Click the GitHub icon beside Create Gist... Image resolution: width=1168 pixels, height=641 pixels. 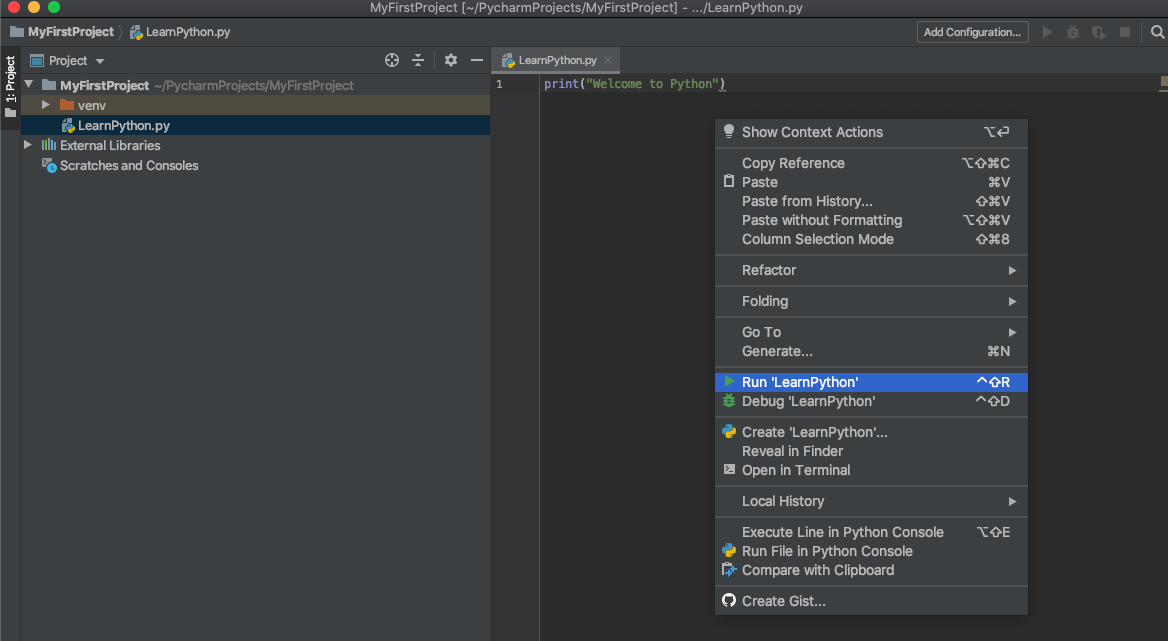[729, 601]
